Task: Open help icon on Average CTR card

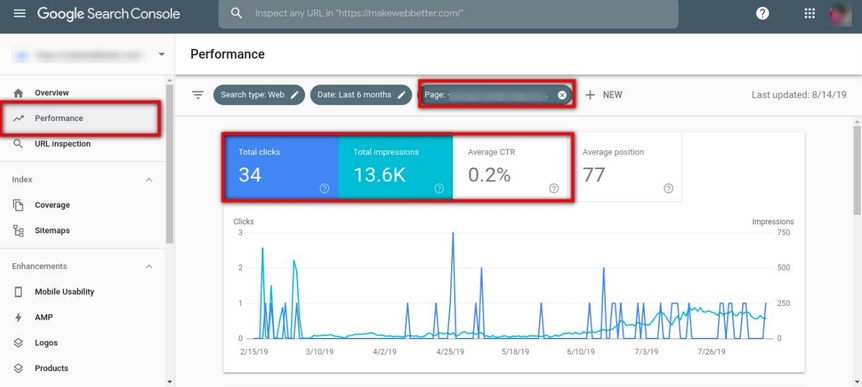Action: pos(554,189)
